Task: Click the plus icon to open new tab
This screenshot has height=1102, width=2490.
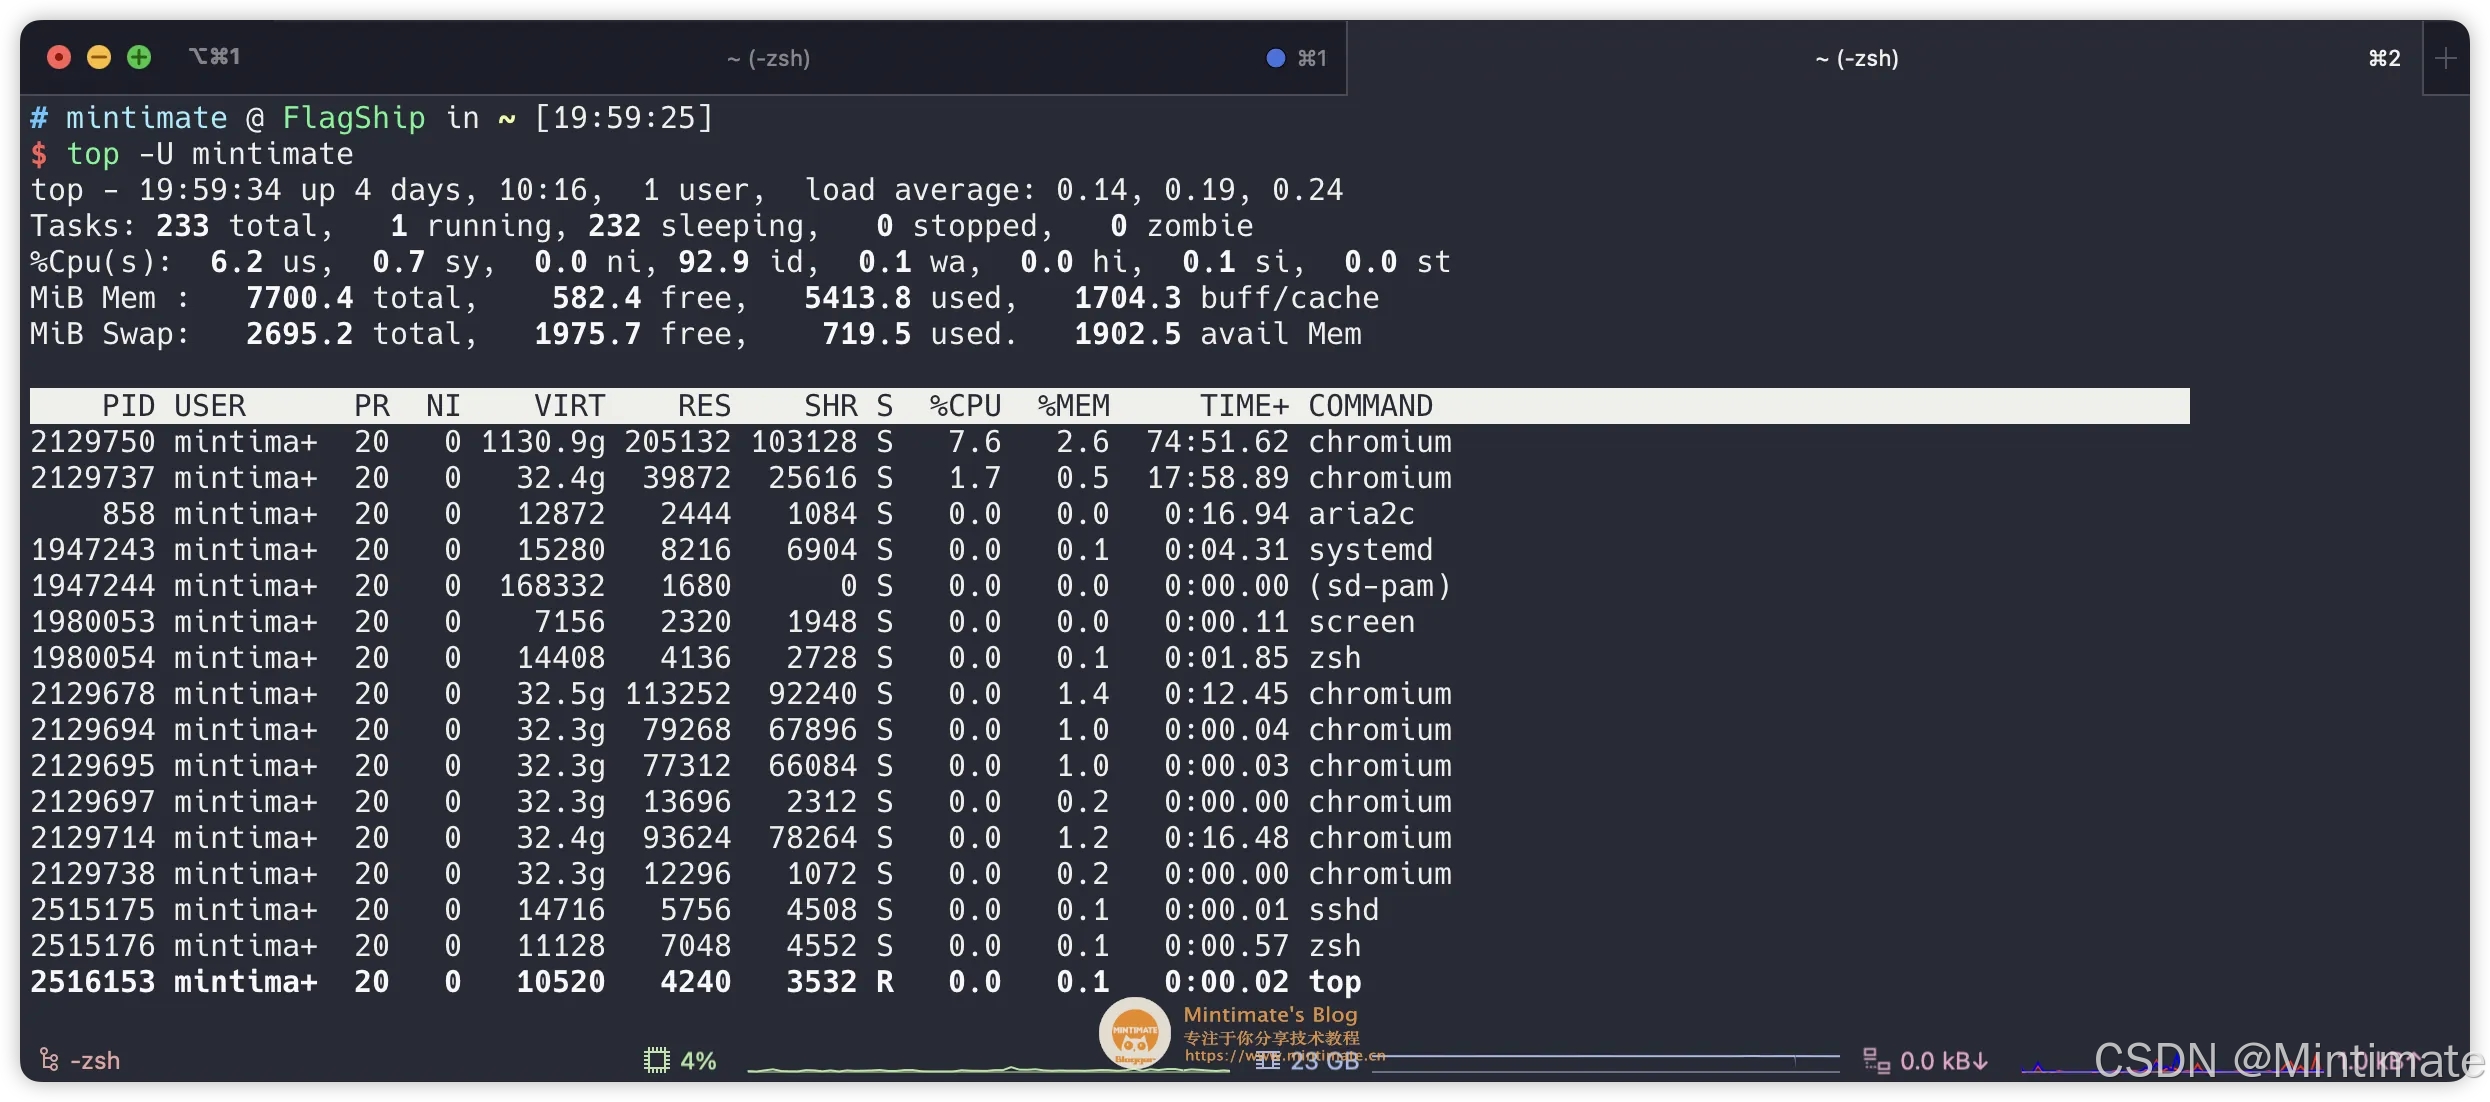Action: 2446,58
